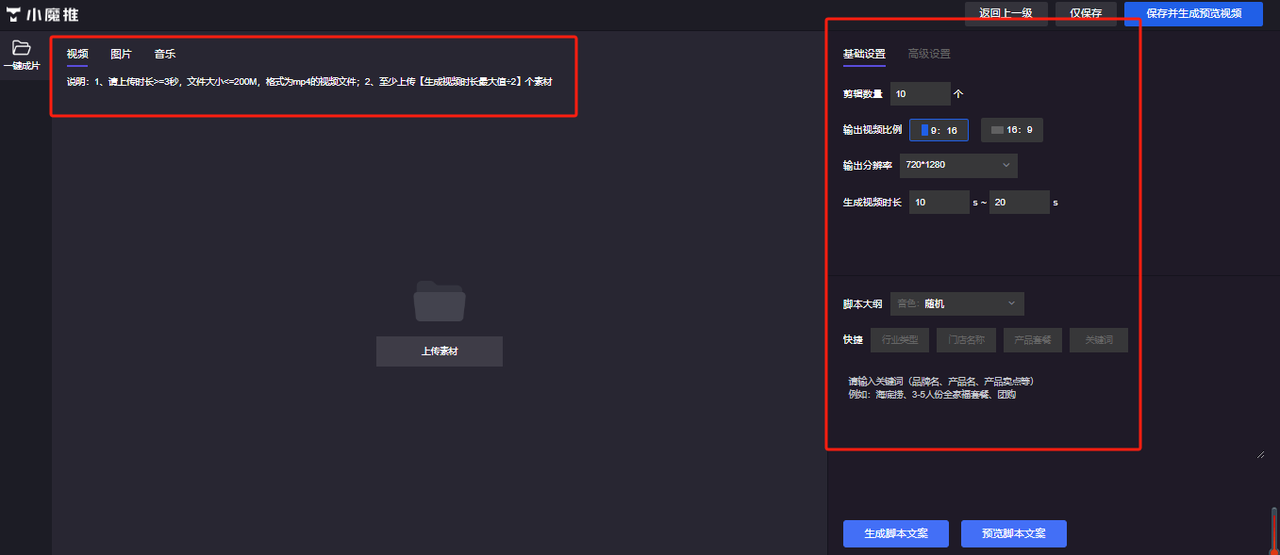
Task: Click the 剪辑数量 input field
Action: [920, 94]
